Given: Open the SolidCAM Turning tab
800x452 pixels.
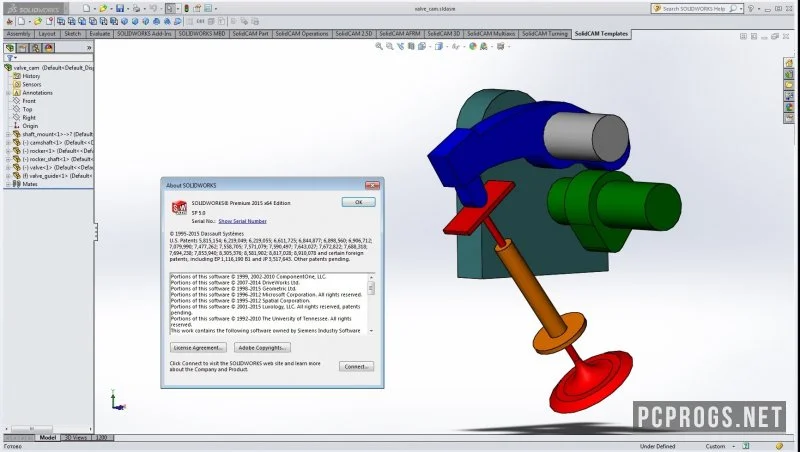Looking at the screenshot, I should (x=545, y=34).
